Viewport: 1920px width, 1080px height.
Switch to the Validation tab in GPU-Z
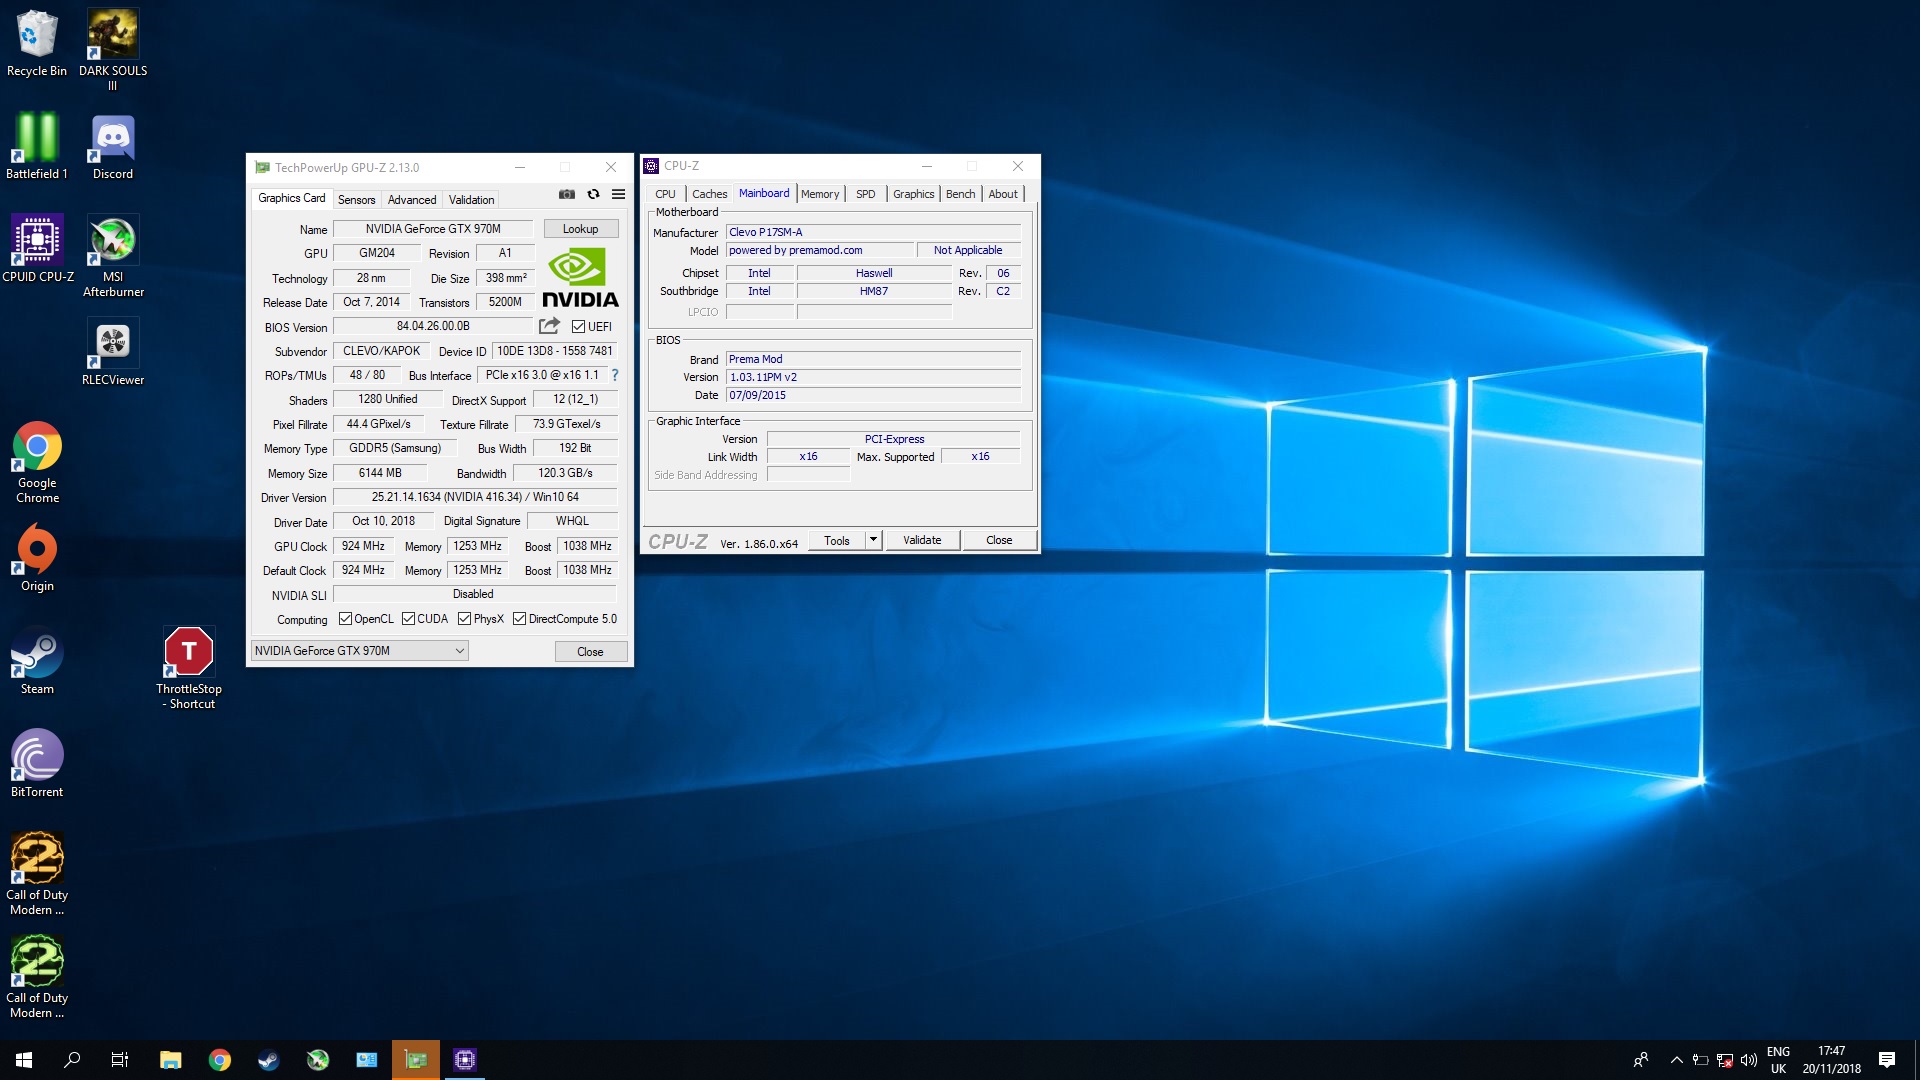pos(471,200)
